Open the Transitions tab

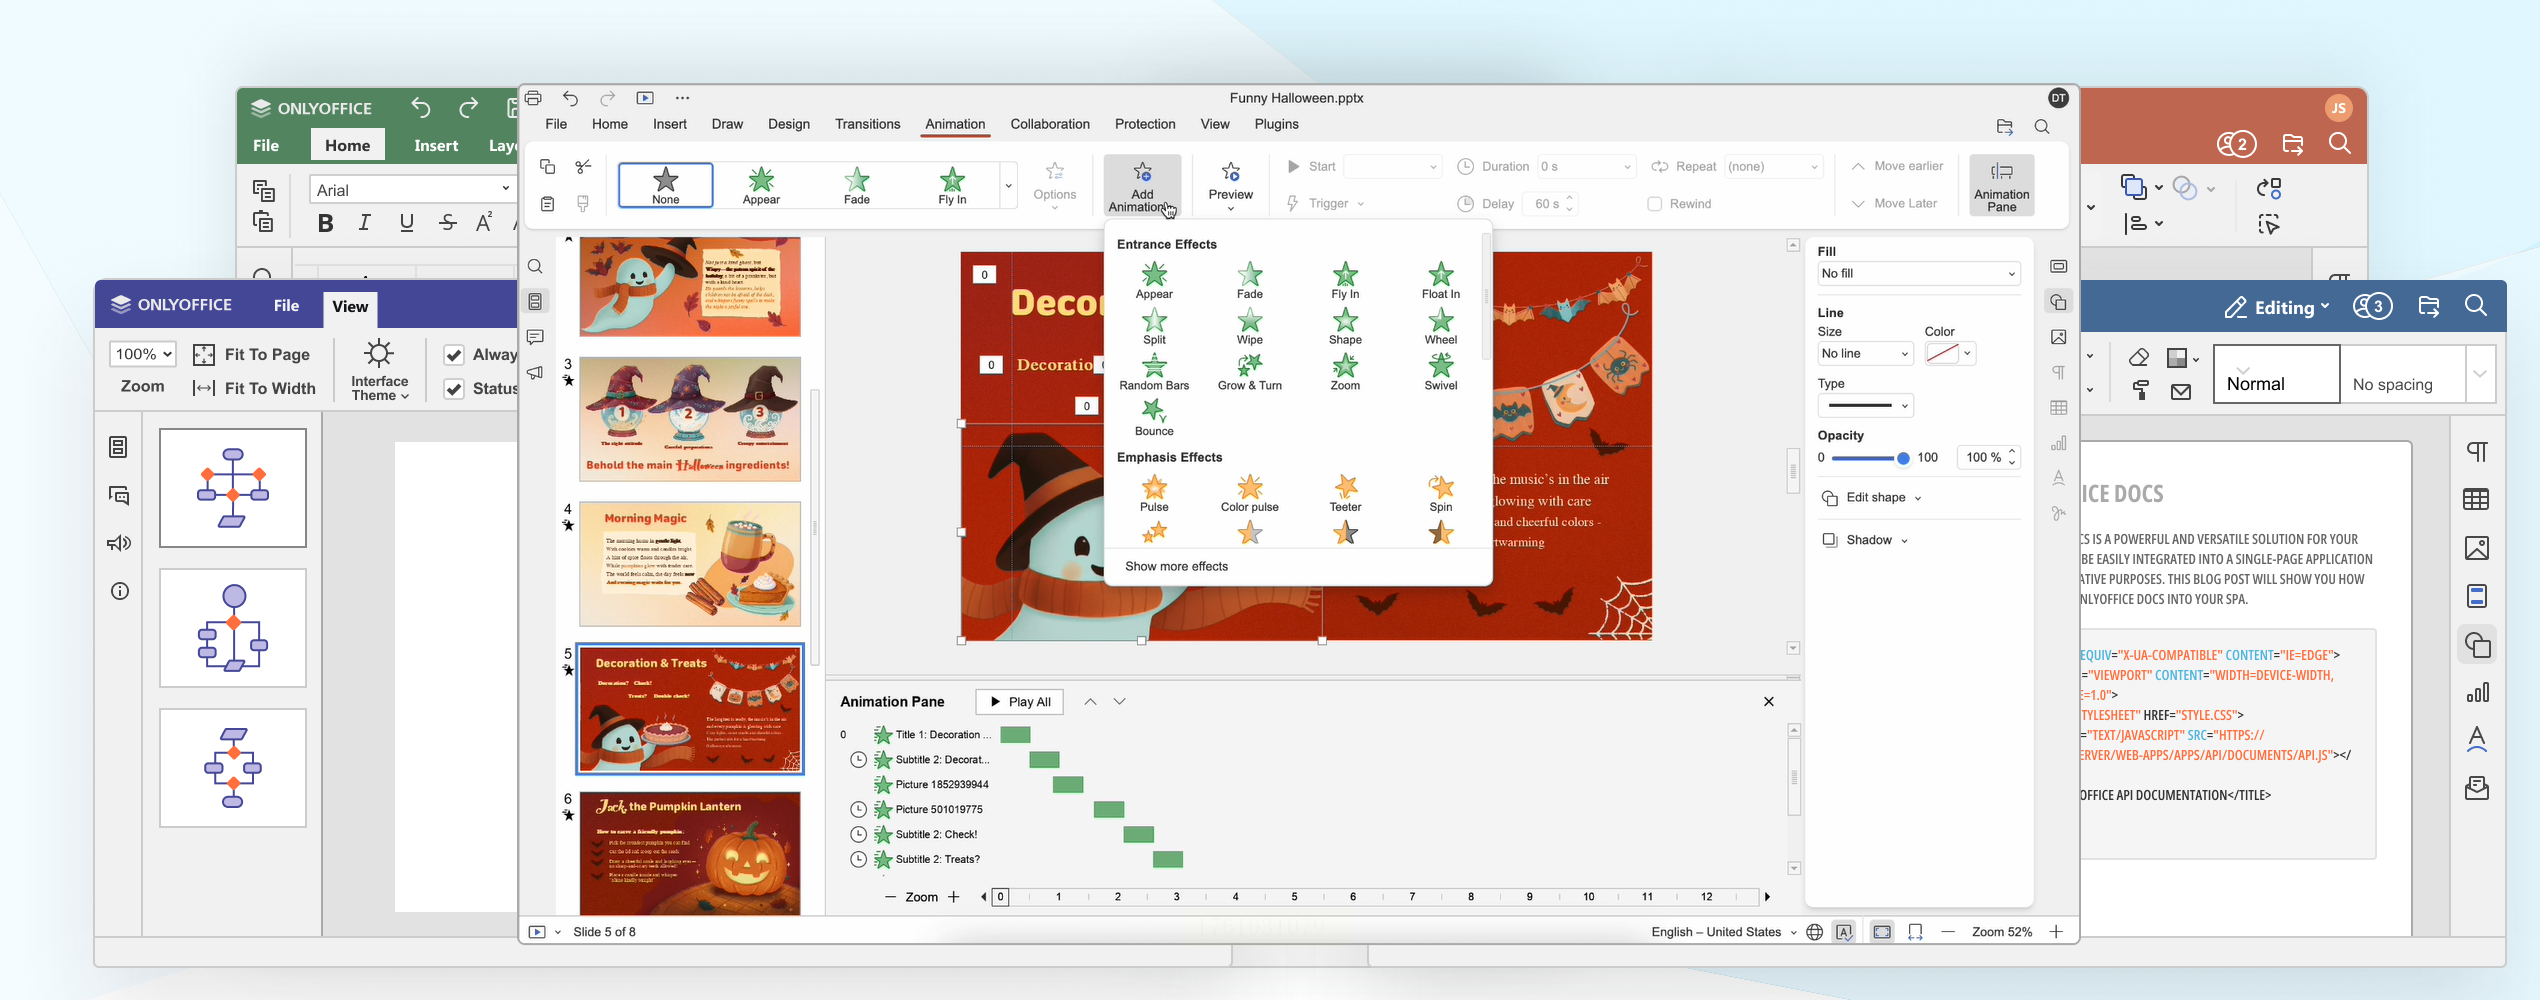[x=867, y=124]
